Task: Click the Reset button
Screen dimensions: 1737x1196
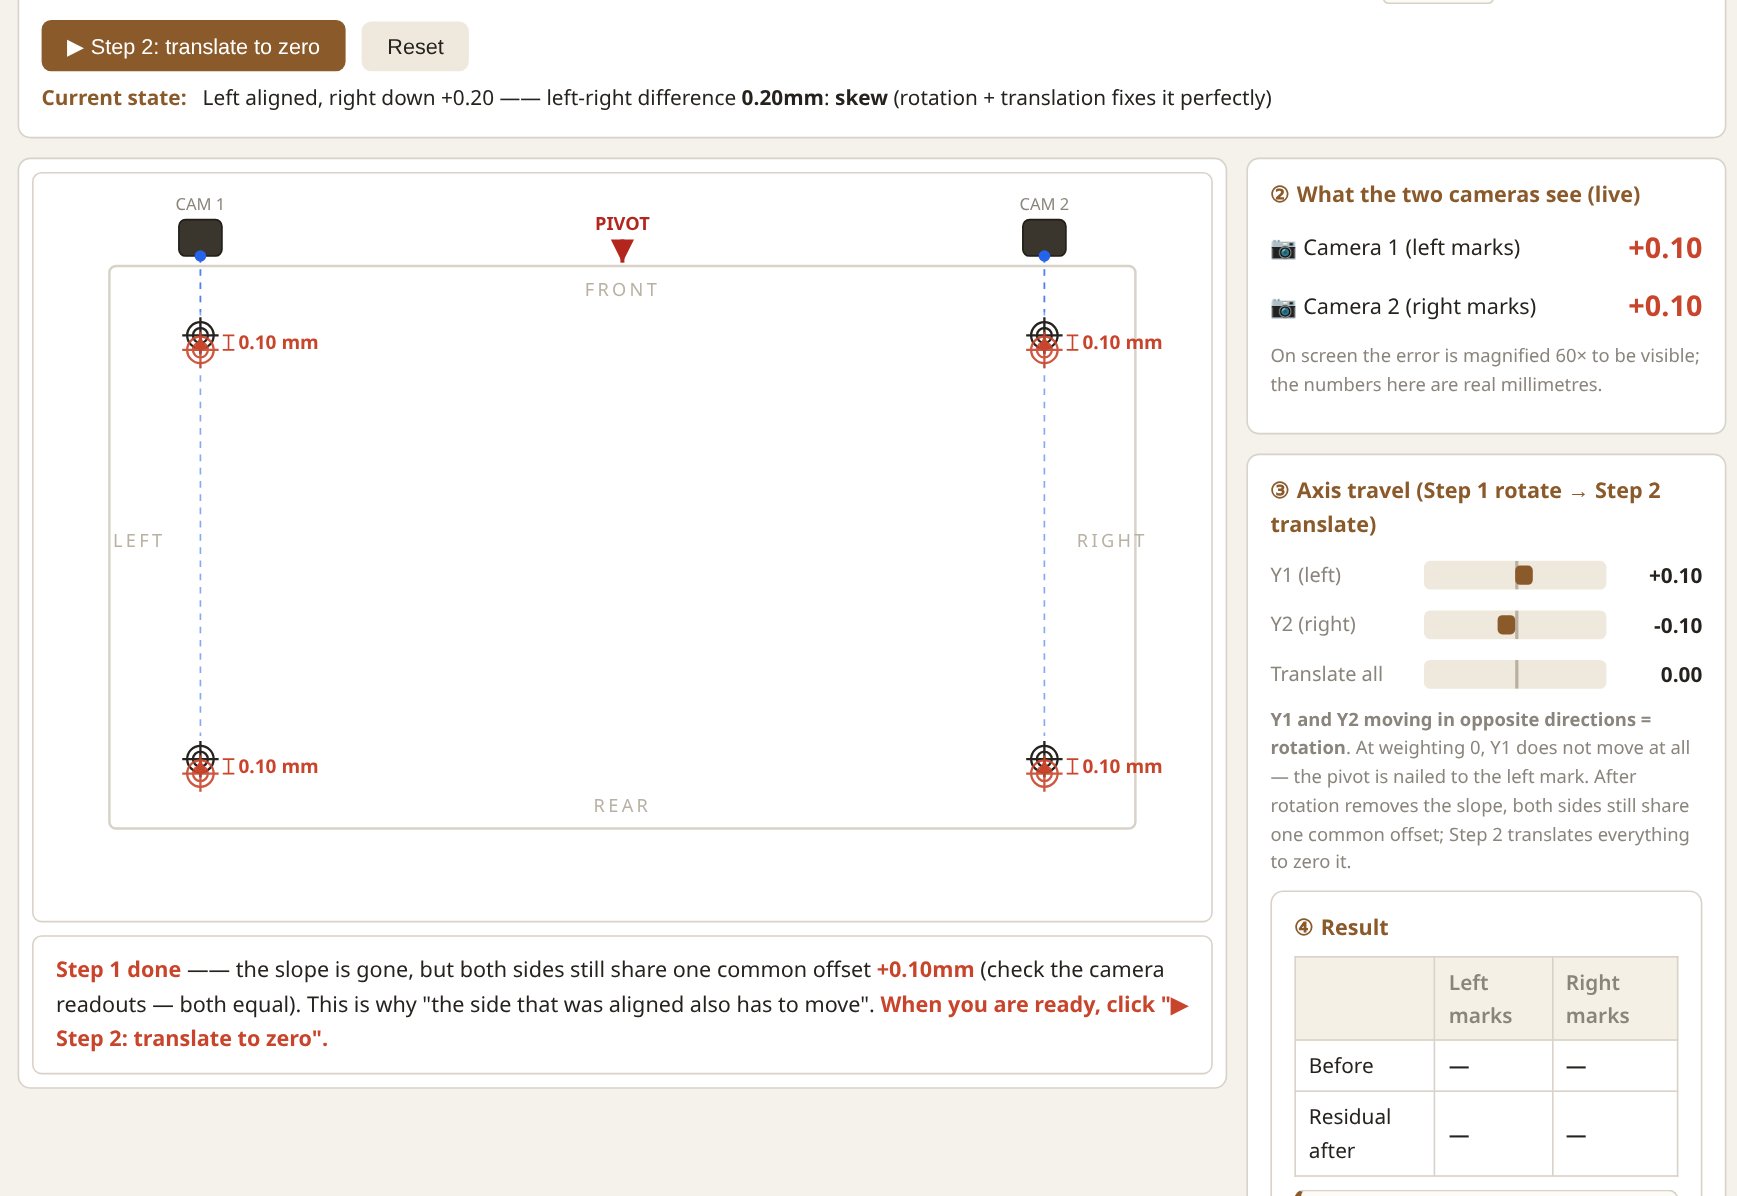Action: tap(415, 46)
